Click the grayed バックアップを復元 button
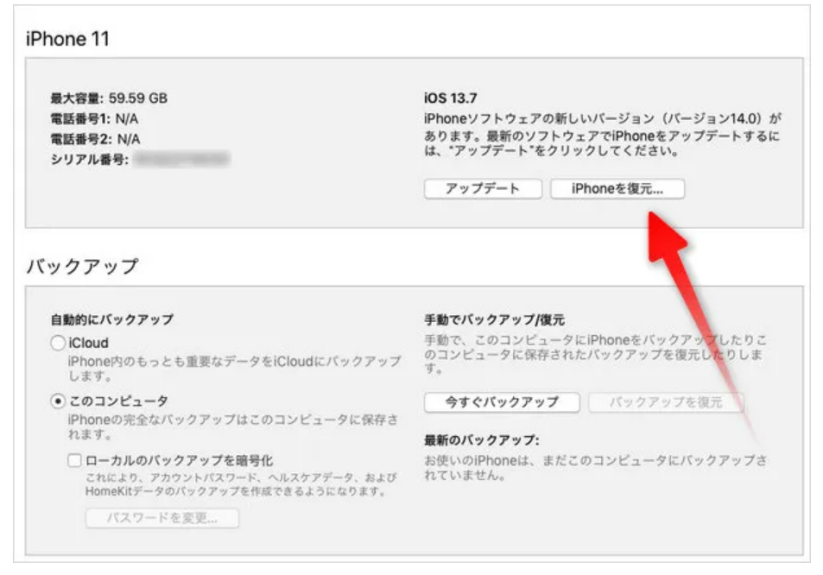The width and height of the screenshot is (823, 575). tap(666, 402)
